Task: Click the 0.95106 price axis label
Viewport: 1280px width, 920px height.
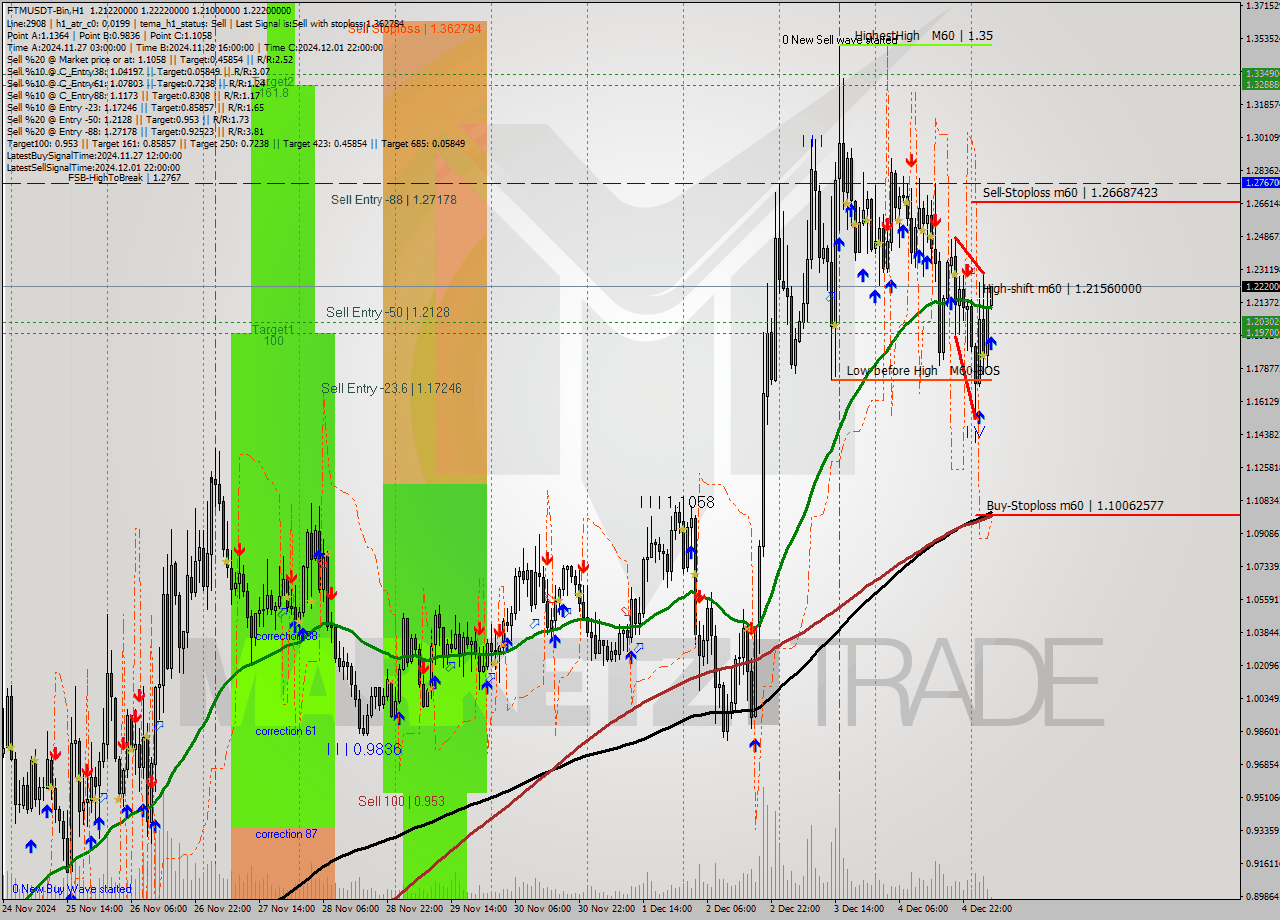Action: point(1262,797)
